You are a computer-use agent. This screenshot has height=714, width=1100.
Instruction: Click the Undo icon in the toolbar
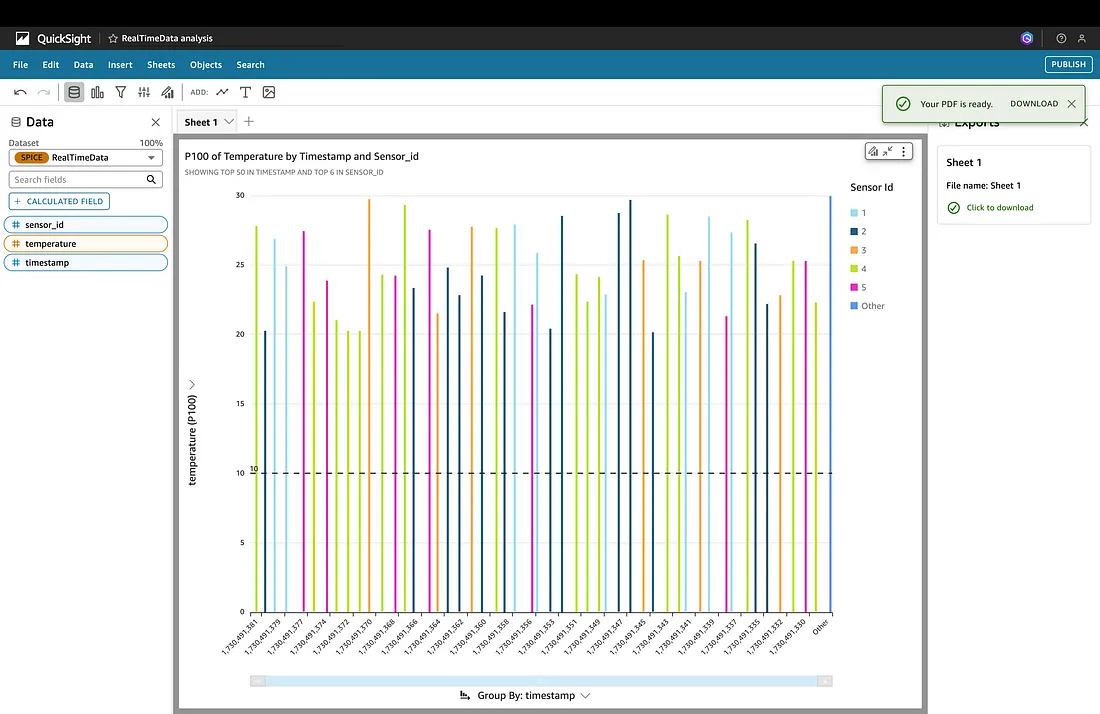click(x=20, y=92)
